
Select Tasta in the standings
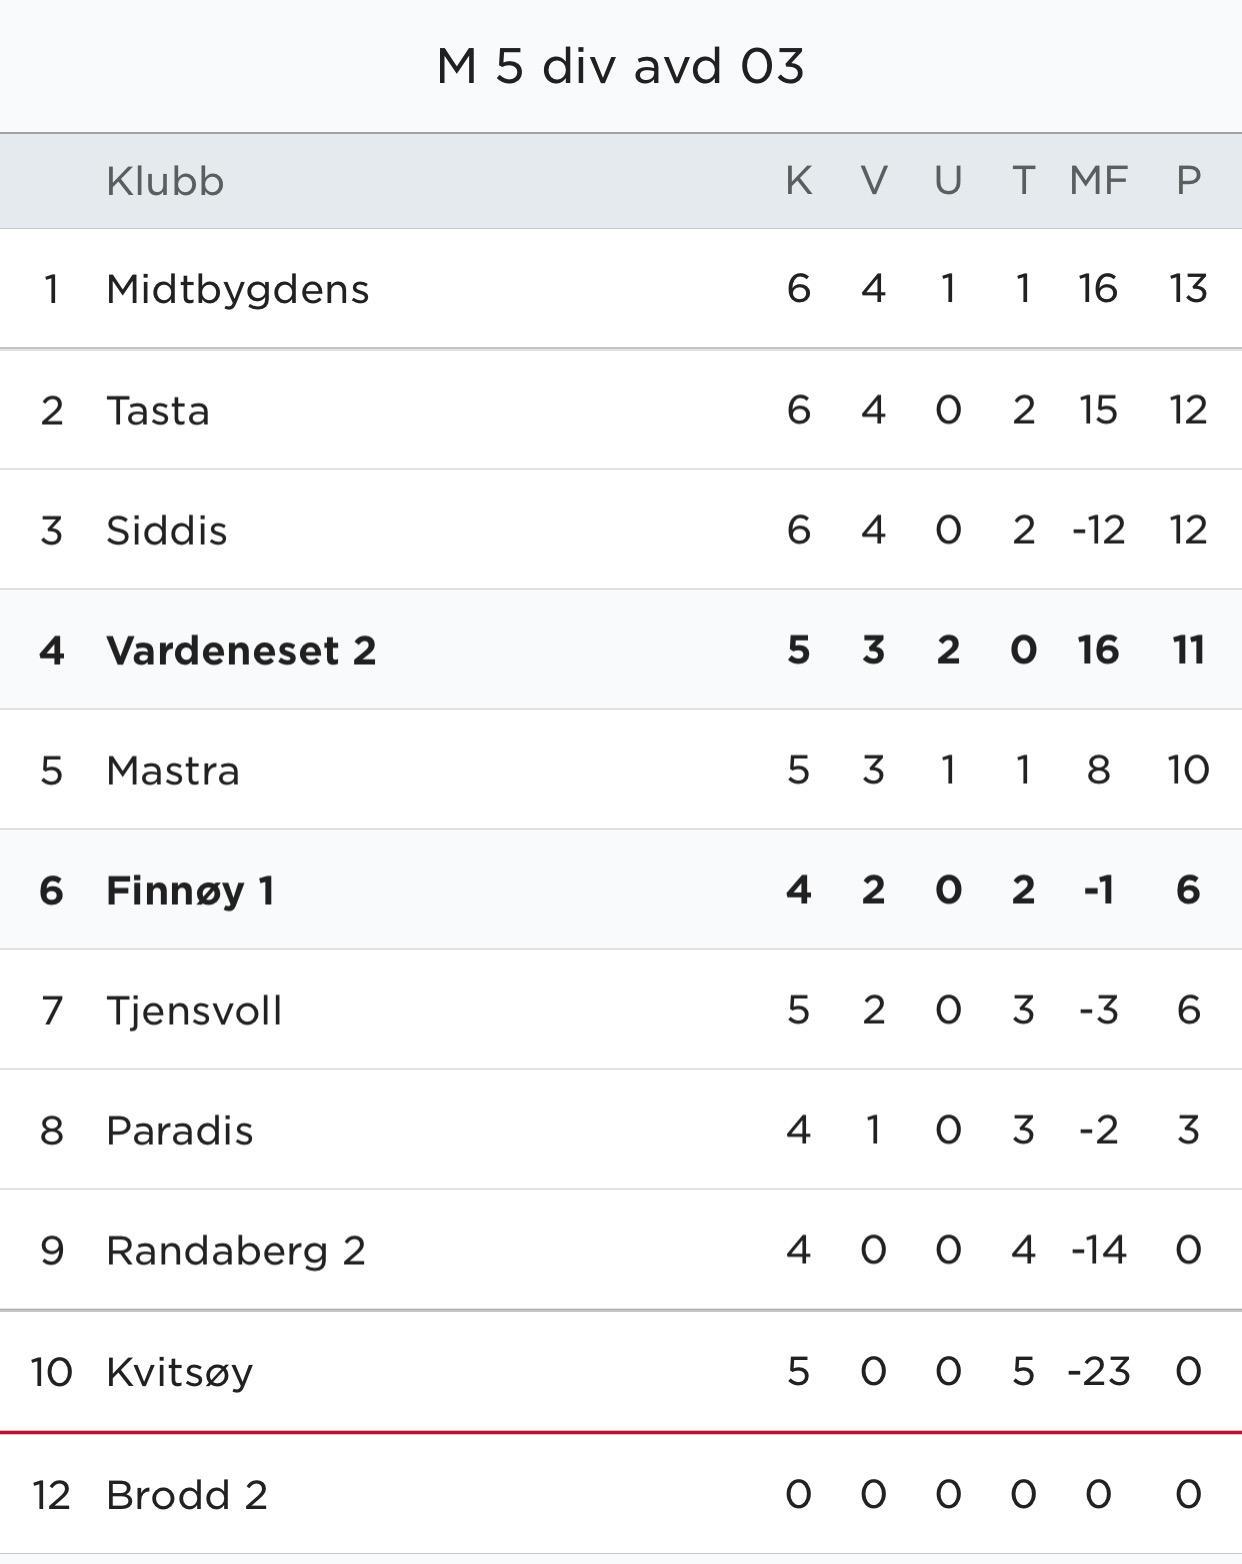pos(158,410)
